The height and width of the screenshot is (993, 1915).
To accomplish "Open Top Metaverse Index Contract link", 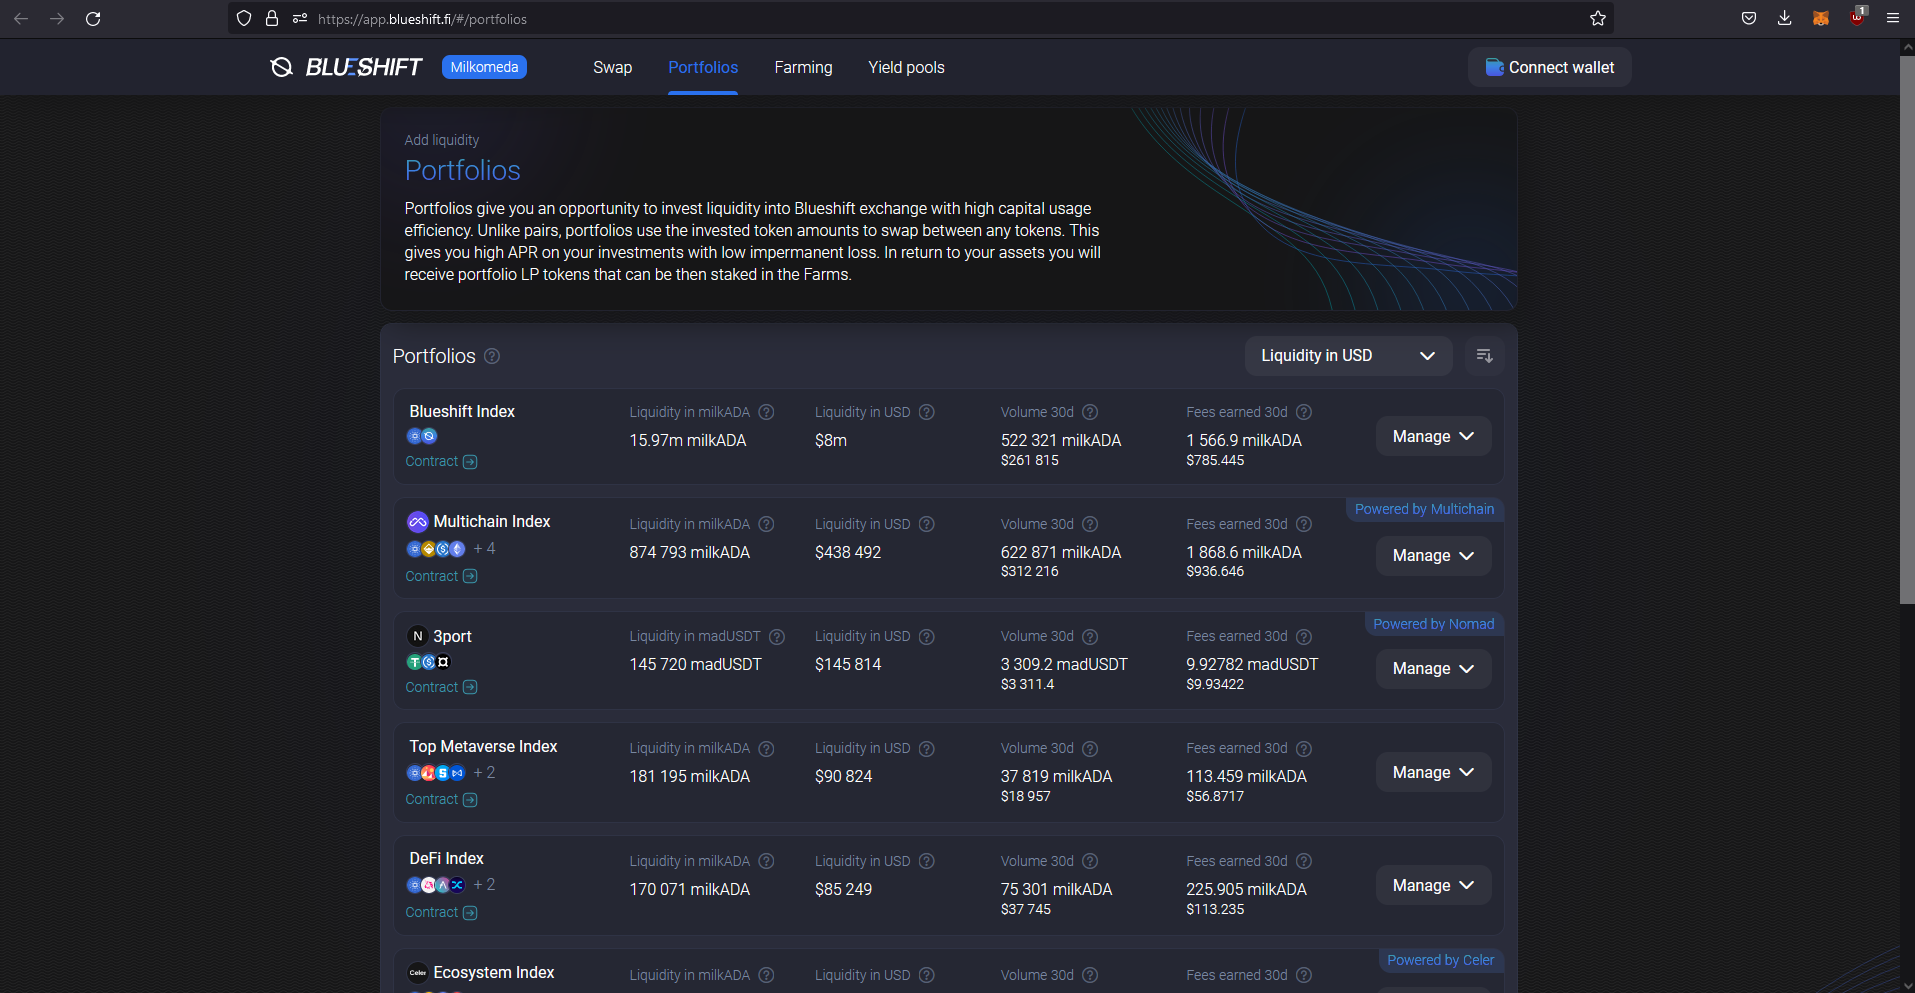I will (x=441, y=799).
